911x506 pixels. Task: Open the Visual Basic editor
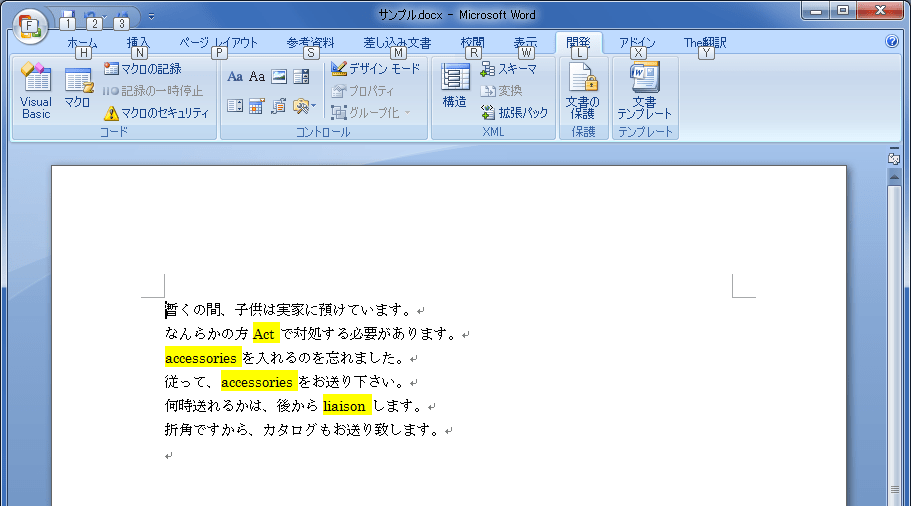point(36,90)
